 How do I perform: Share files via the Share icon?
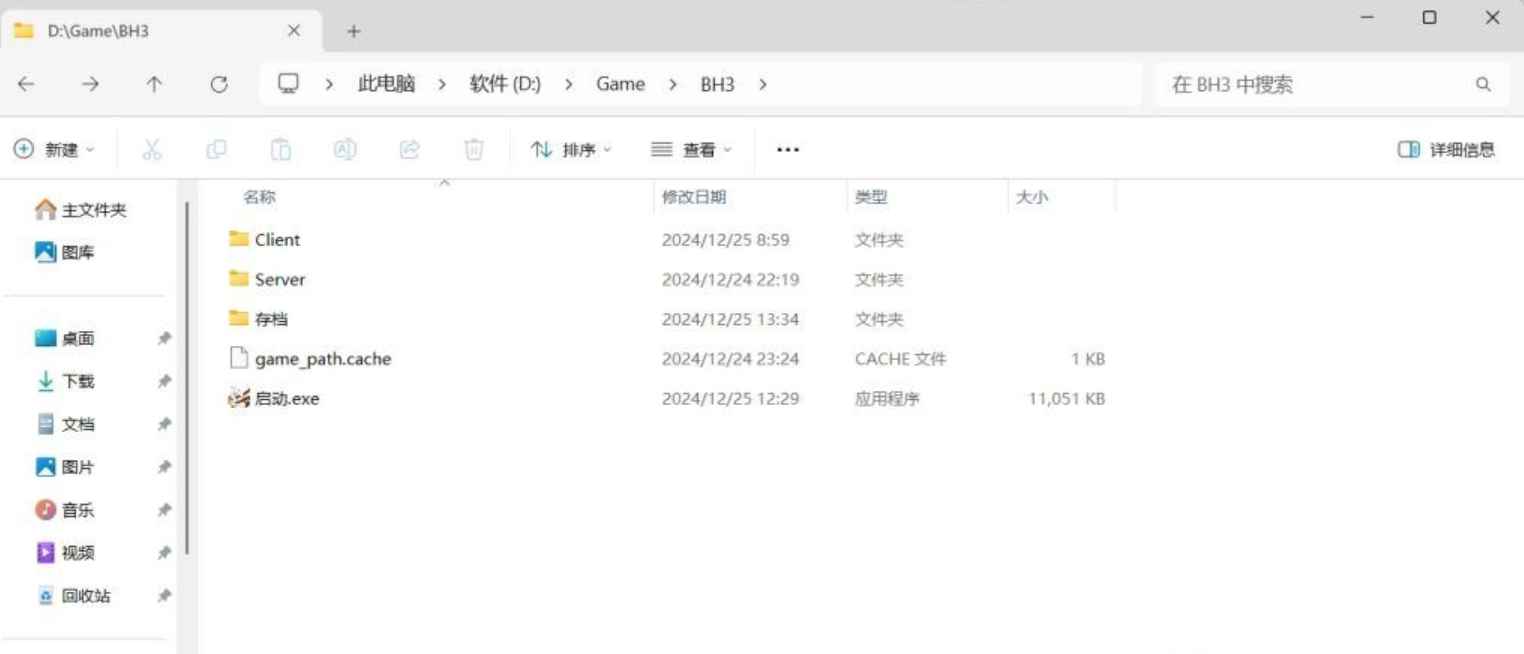tap(409, 149)
